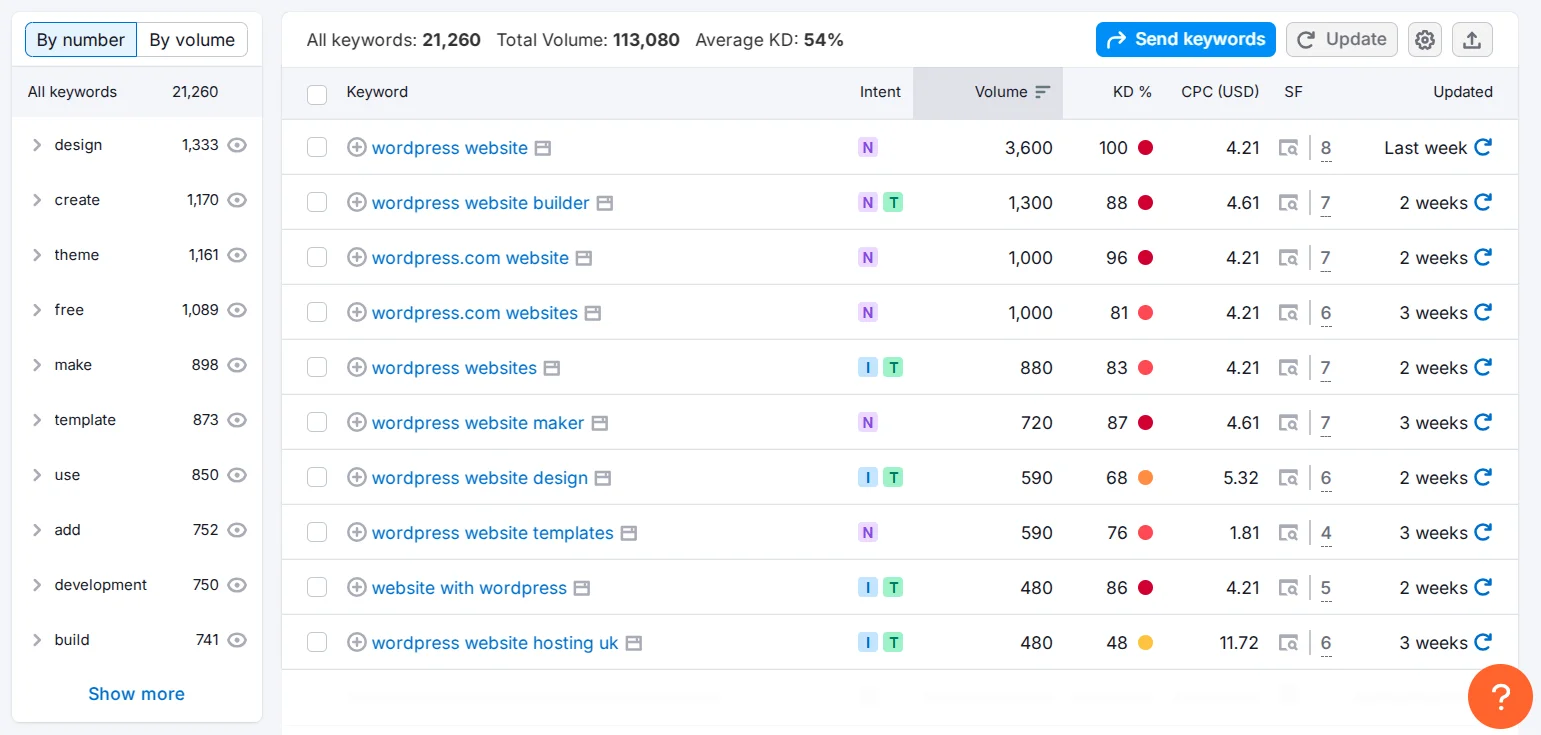Screen dimensions: 1541x735
Task: Add 'wordpress website builder' with plus icon
Action: pyautogui.click(x=357, y=202)
